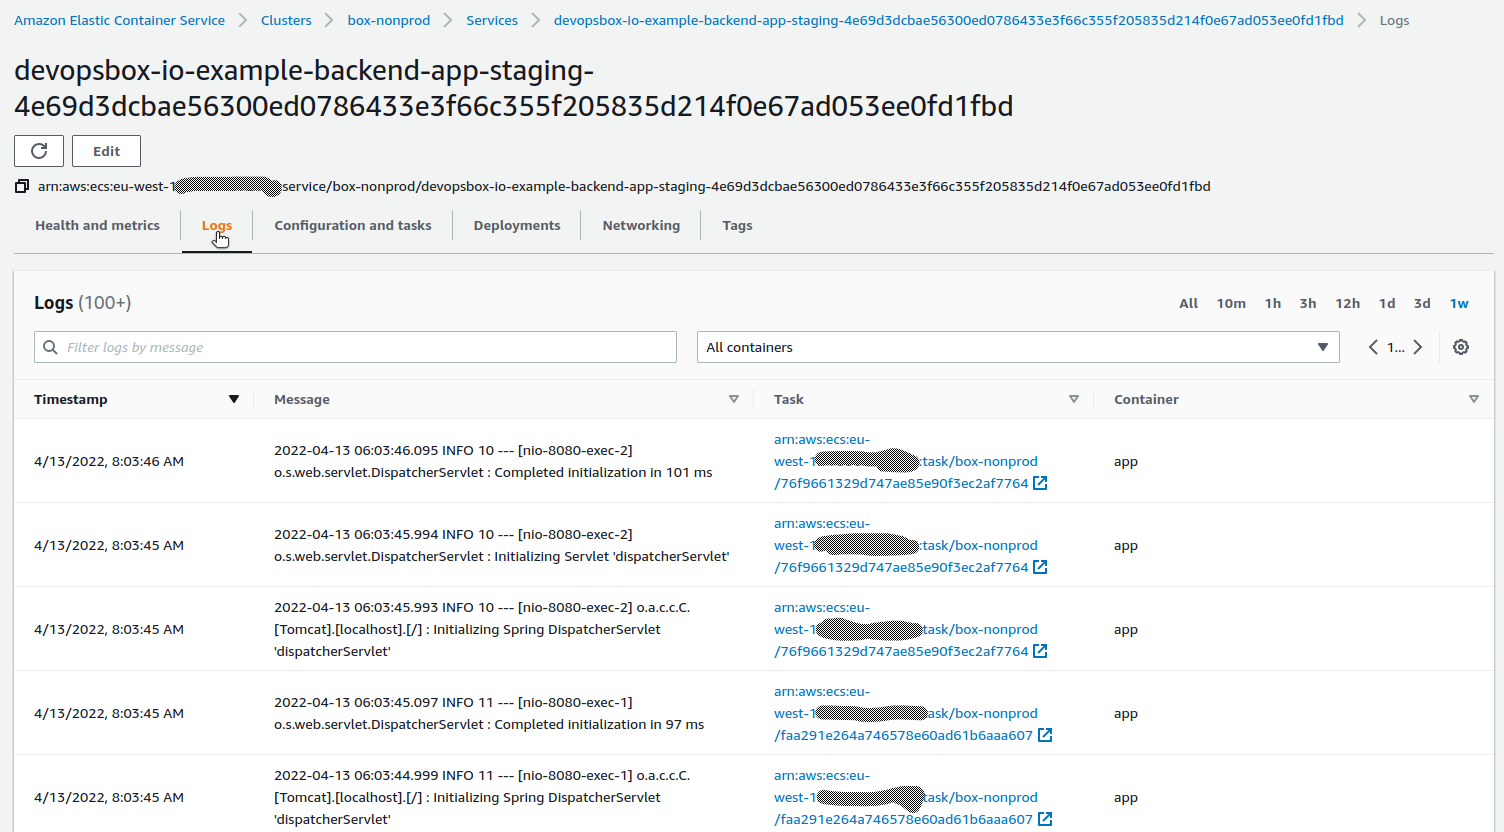Viewport: 1504px width, 832px height.
Task: Select the All time range filter
Action: click(1188, 303)
